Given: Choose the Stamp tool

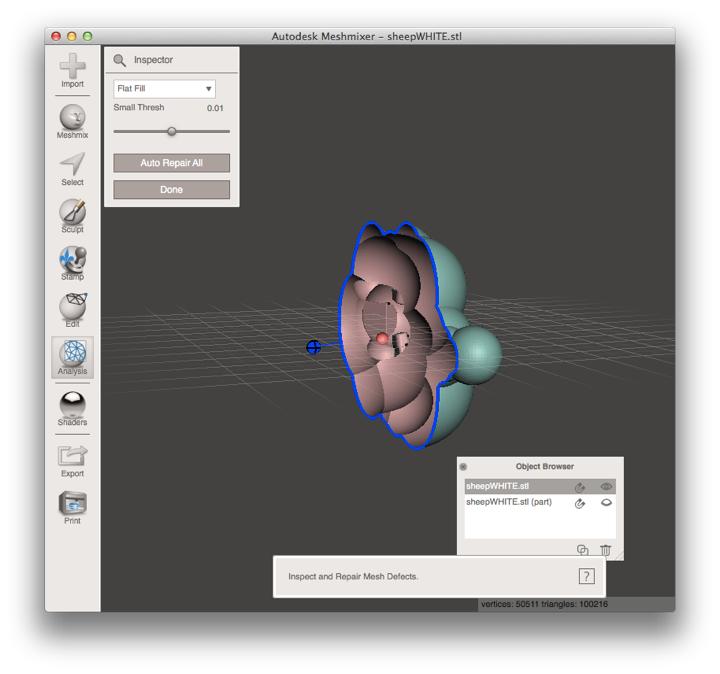Looking at the screenshot, I should point(72,260).
